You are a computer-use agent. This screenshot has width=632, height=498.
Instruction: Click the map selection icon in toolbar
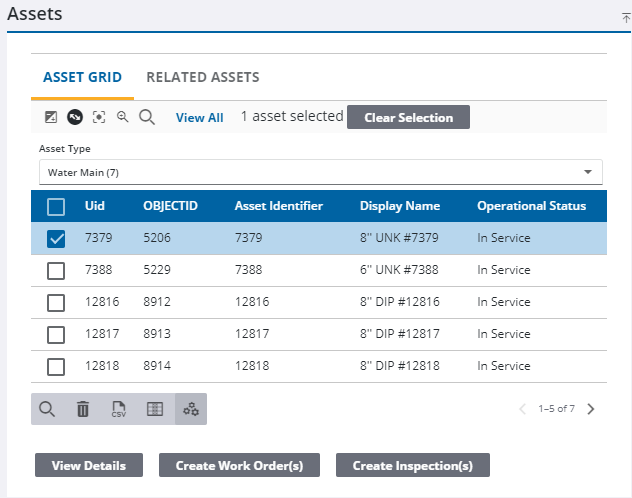[51, 117]
